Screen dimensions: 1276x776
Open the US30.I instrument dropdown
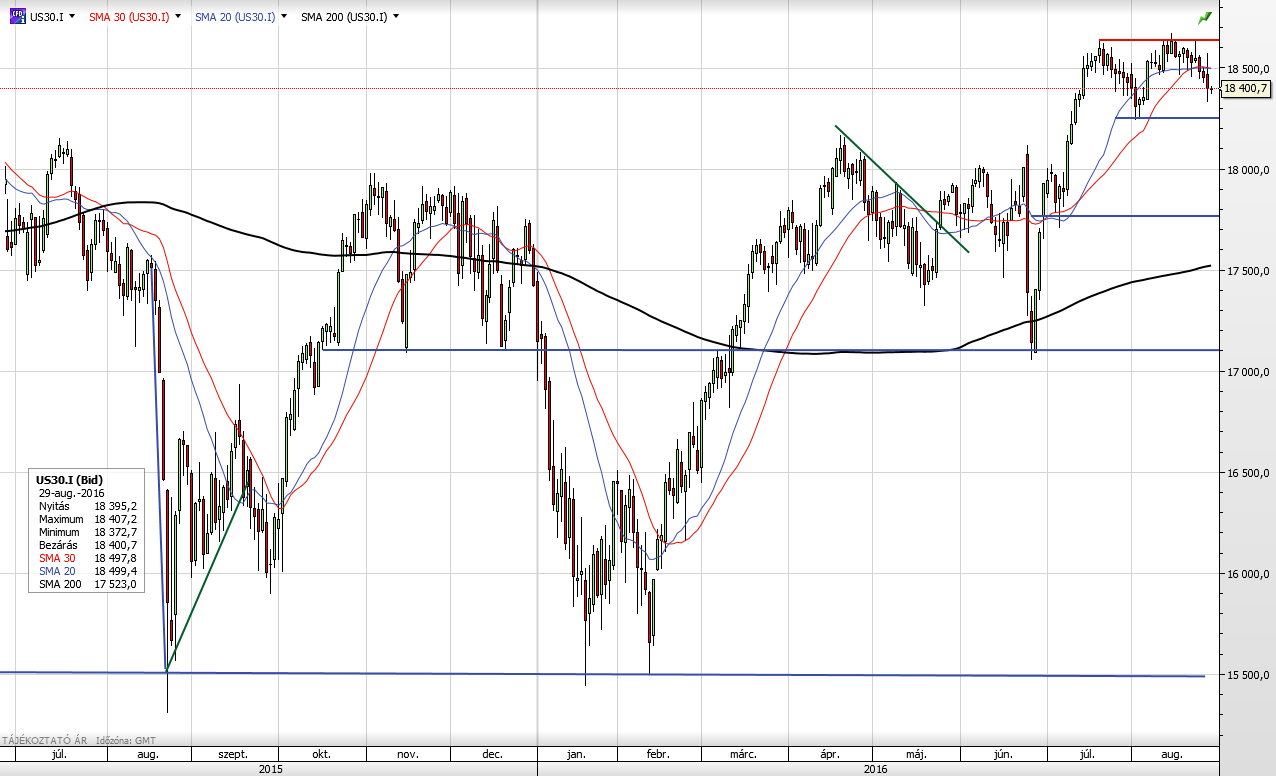click(x=73, y=17)
